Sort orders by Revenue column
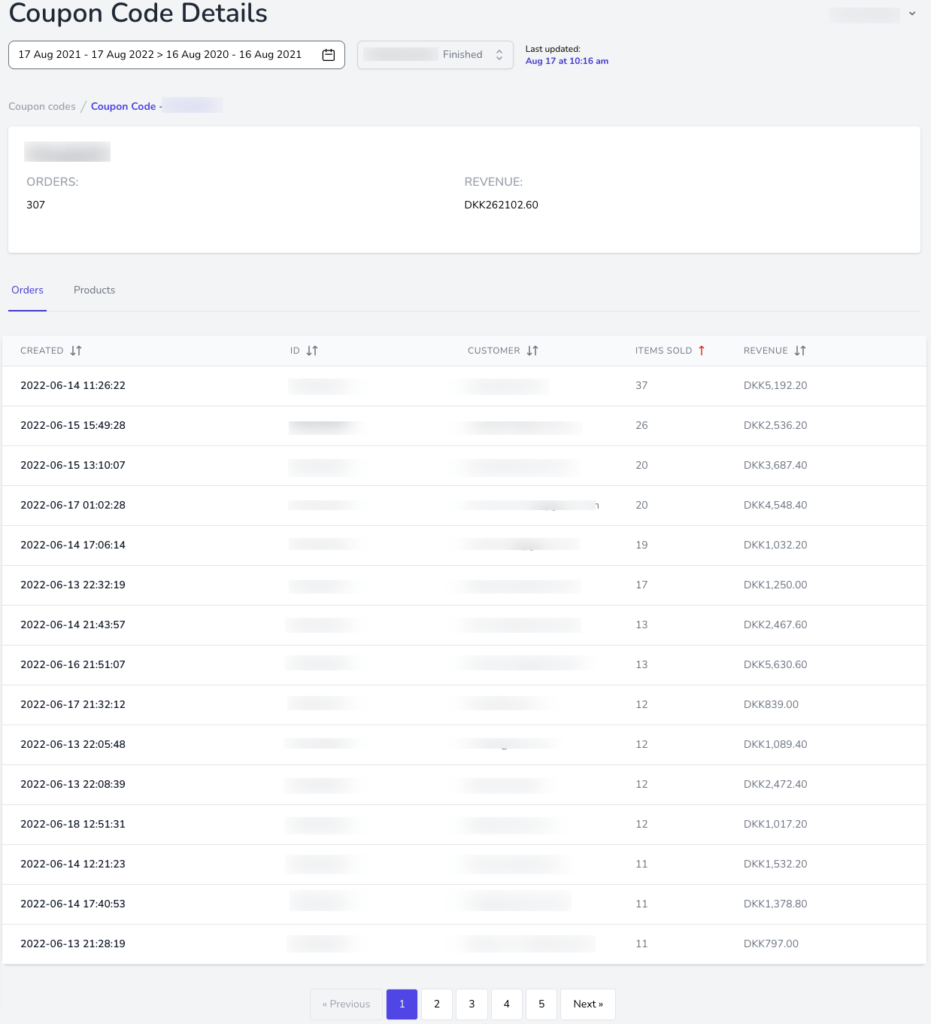The image size is (931, 1024). (800, 351)
